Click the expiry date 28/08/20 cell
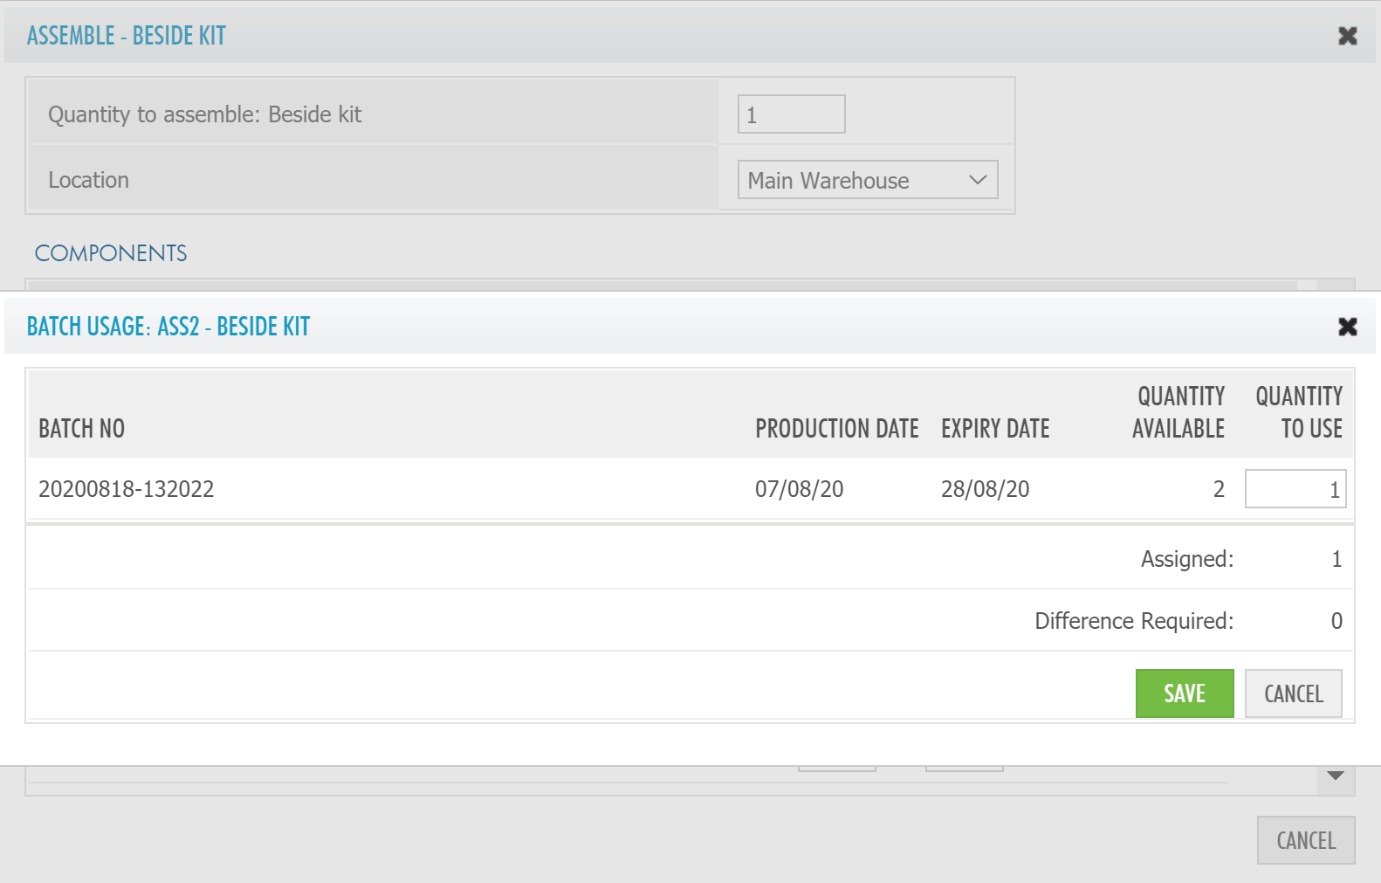 985,489
